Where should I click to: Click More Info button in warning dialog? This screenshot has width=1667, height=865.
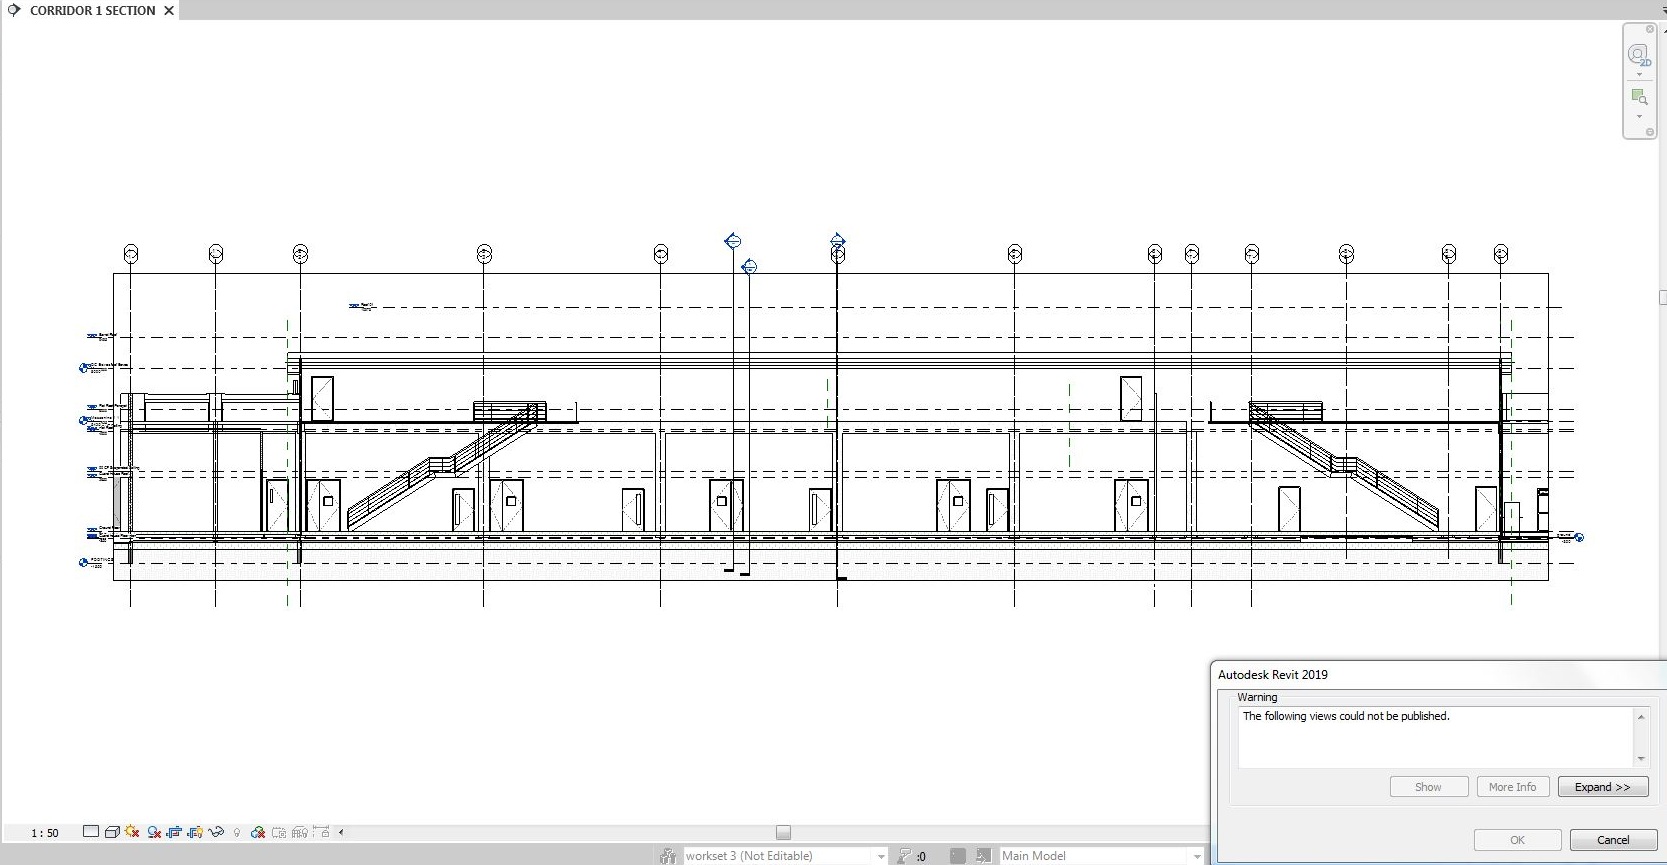pyautogui.click(x=1513, y=787)
